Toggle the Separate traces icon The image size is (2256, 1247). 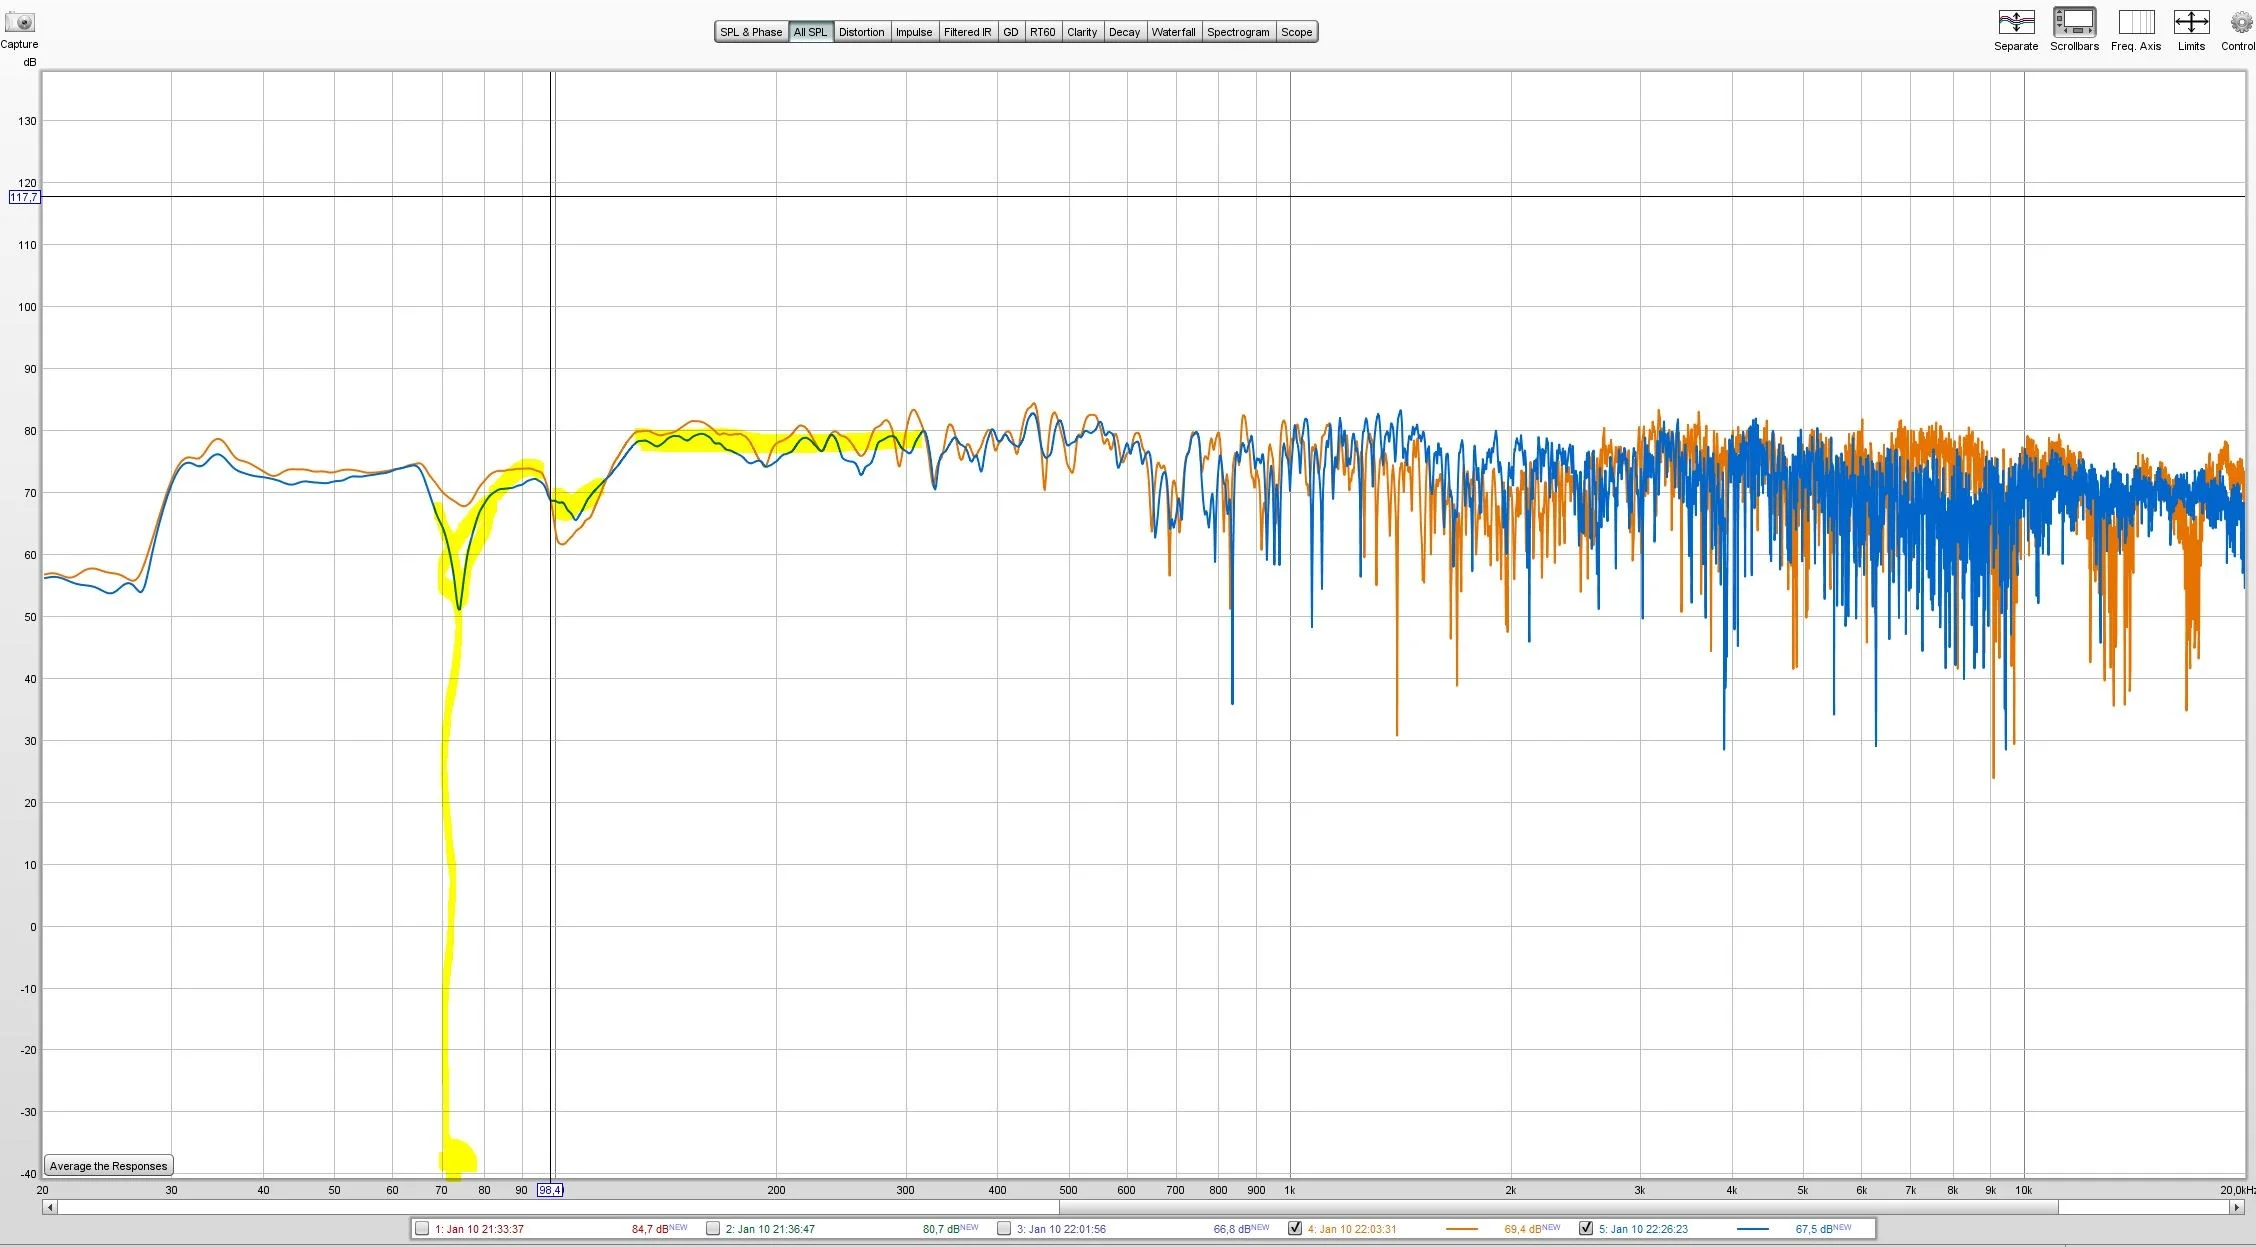(2016, 22)
